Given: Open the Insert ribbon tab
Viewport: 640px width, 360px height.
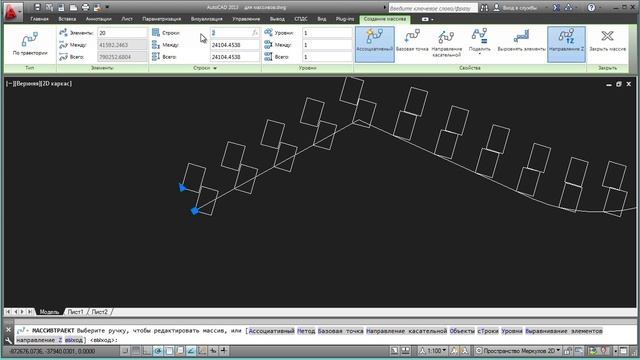Looking at the screenshot, I should point(67,19).
